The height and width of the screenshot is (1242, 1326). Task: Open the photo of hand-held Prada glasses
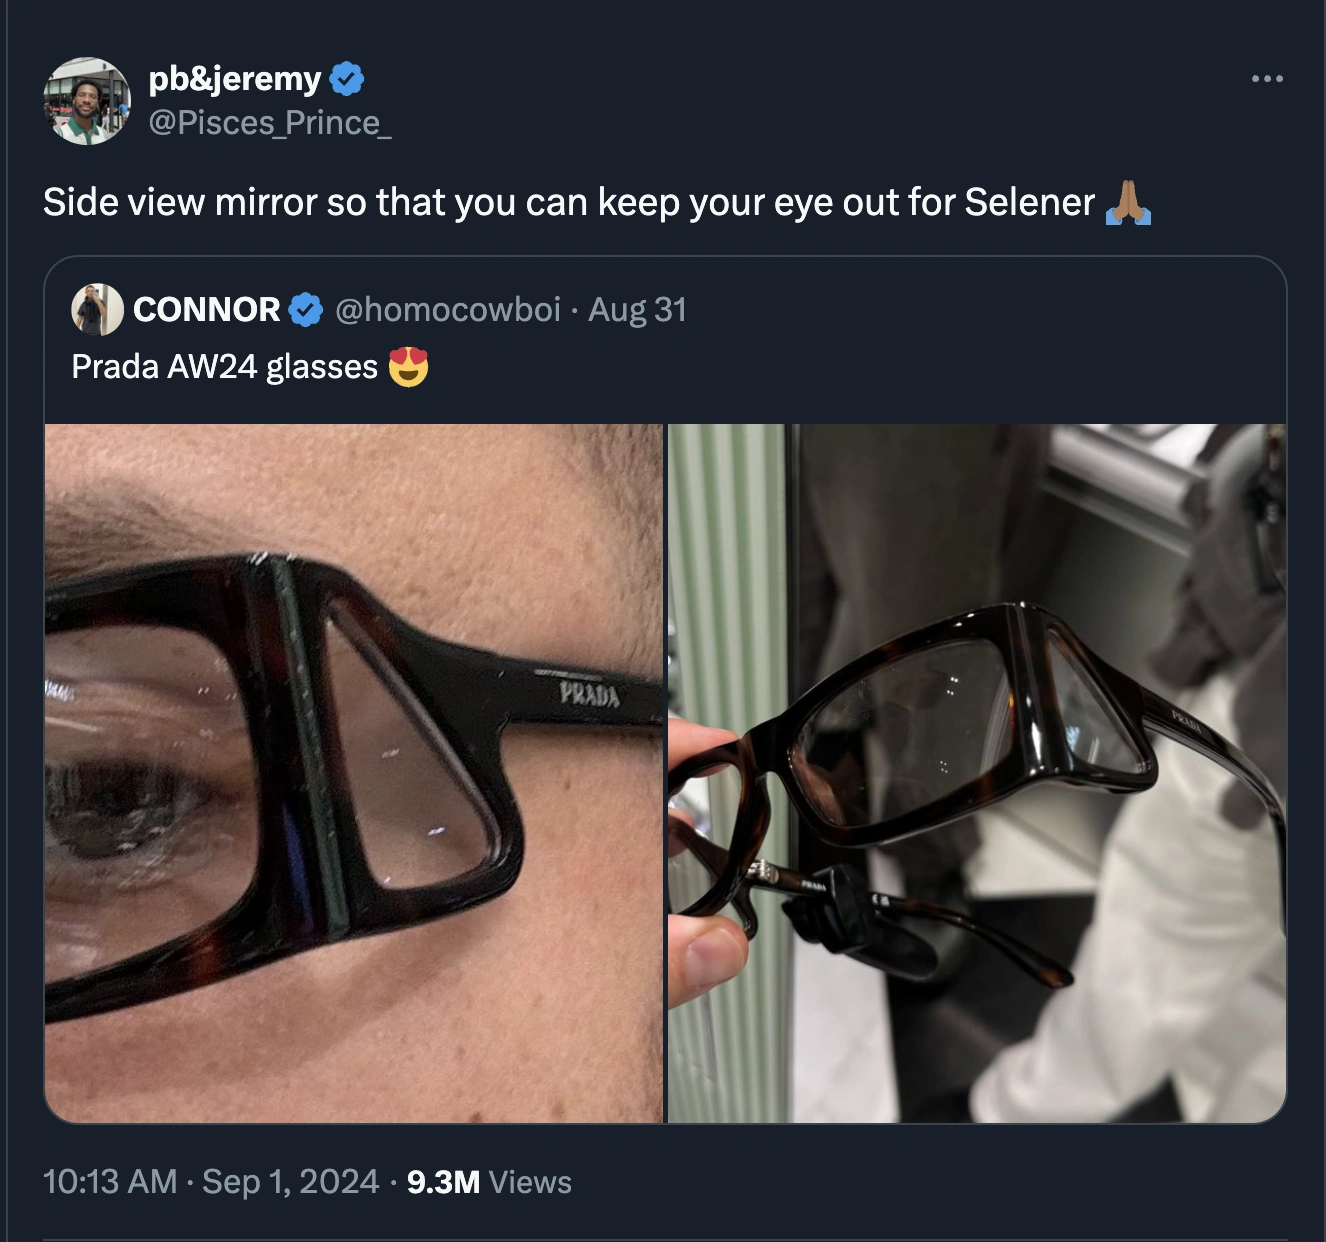[977, 773]
